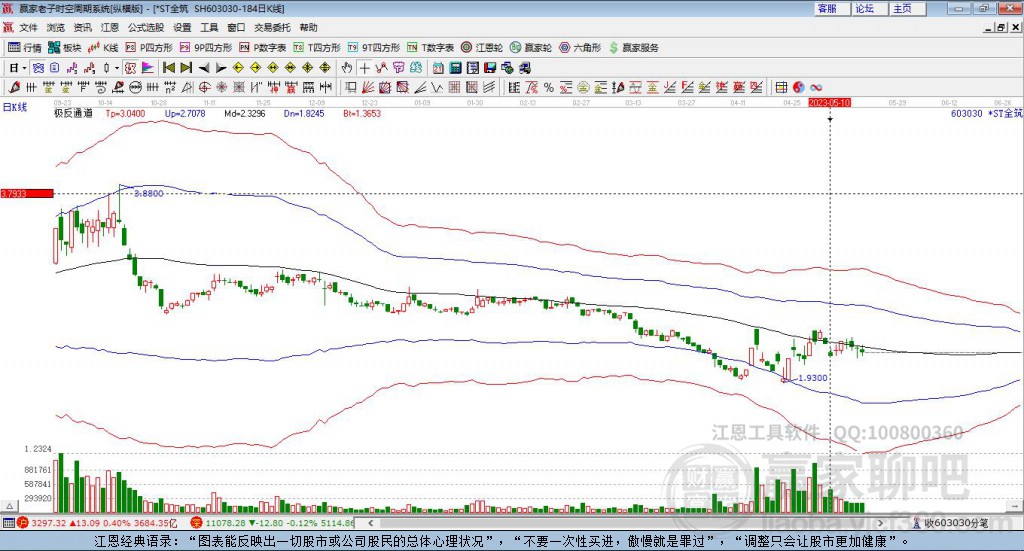
Task: Open the 浏览 menu
Action: point(56,27)
